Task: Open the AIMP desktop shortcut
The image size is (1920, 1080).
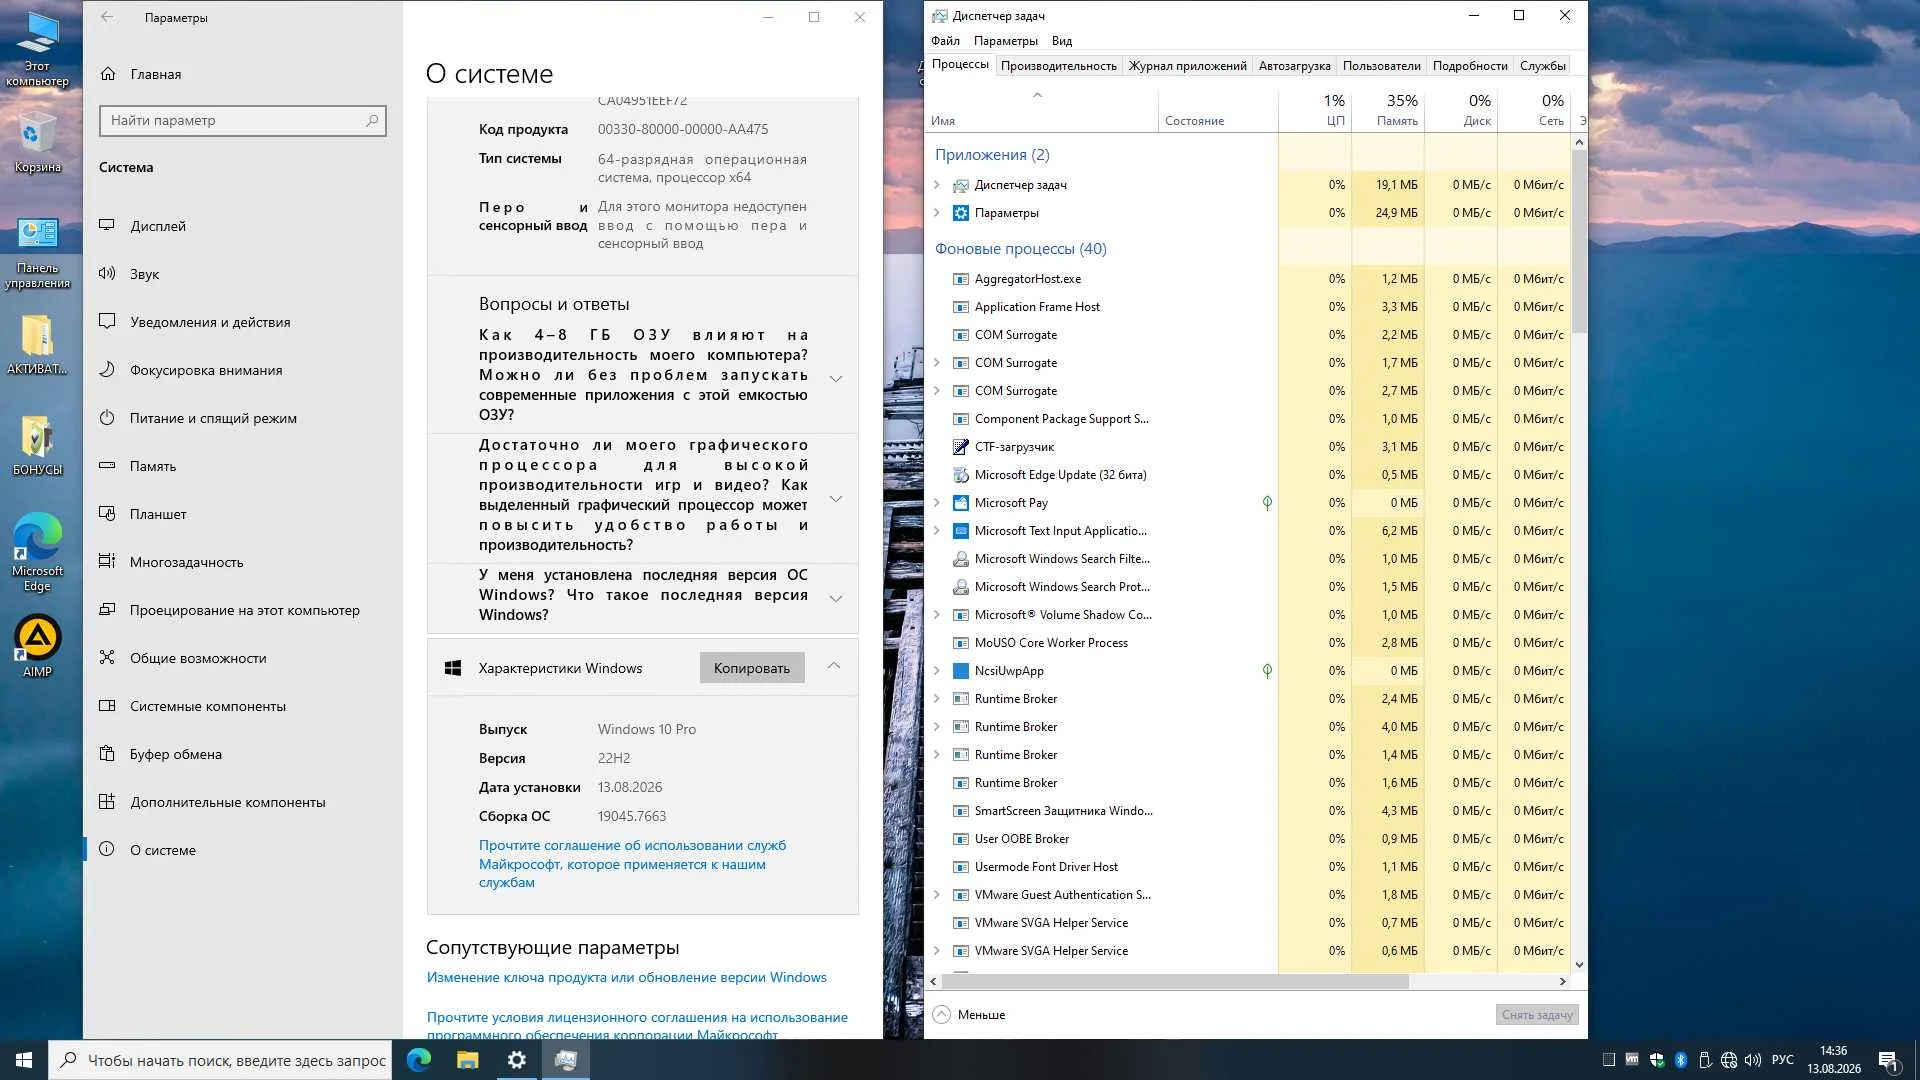Action: pyautogui.click(x=38, y=646)
